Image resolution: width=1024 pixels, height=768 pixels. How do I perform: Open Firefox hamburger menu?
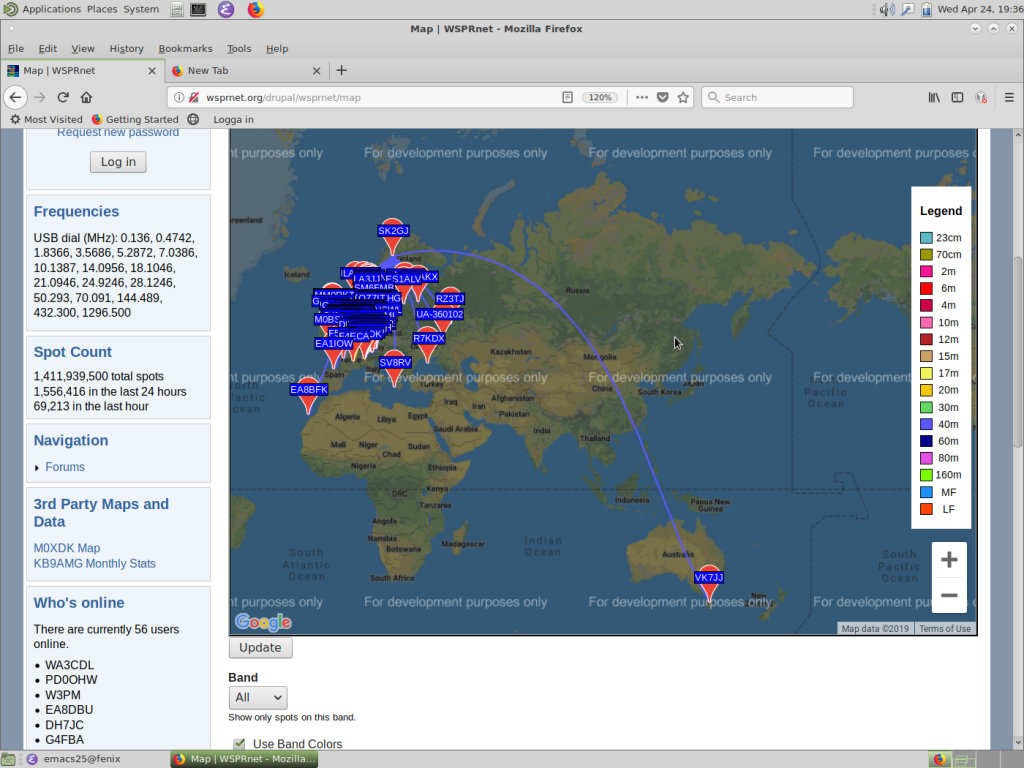[x=1009, y=97]
